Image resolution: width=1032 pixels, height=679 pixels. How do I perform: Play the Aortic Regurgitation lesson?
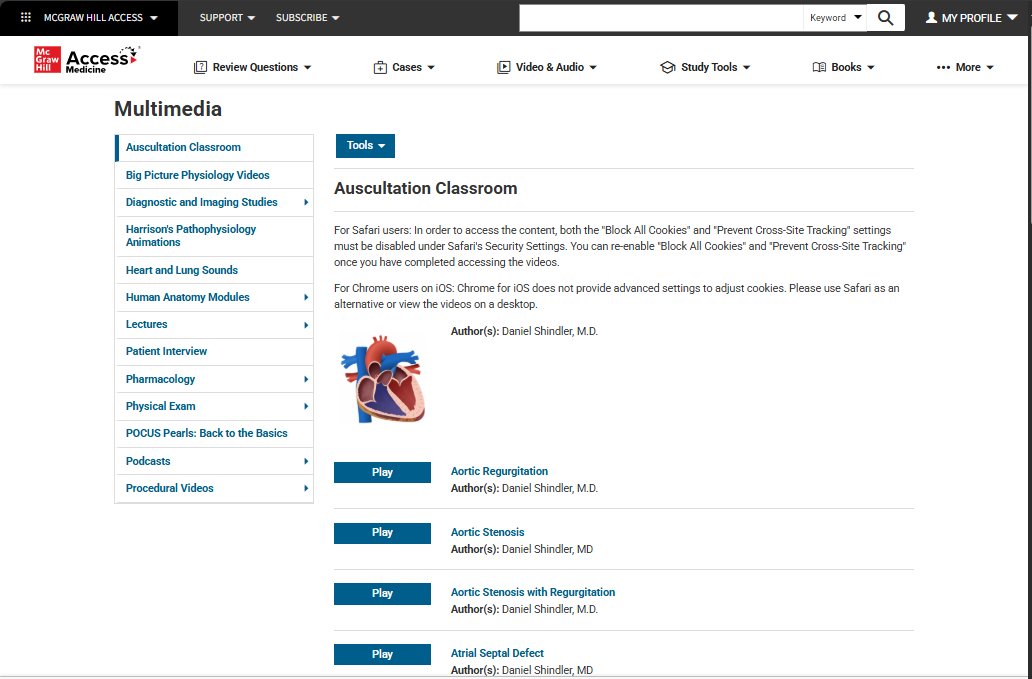[x=382, y=472]
